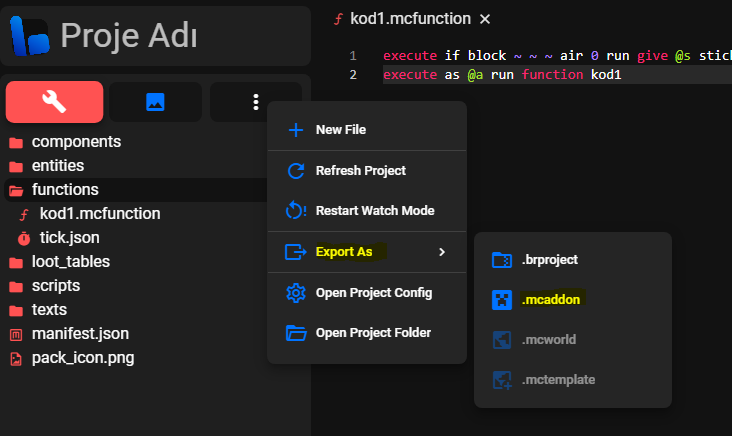This screenshot has height=436, width=732.
Task: Click the .mcaddon Minecraft icon
Action: (x=502, y=299)
